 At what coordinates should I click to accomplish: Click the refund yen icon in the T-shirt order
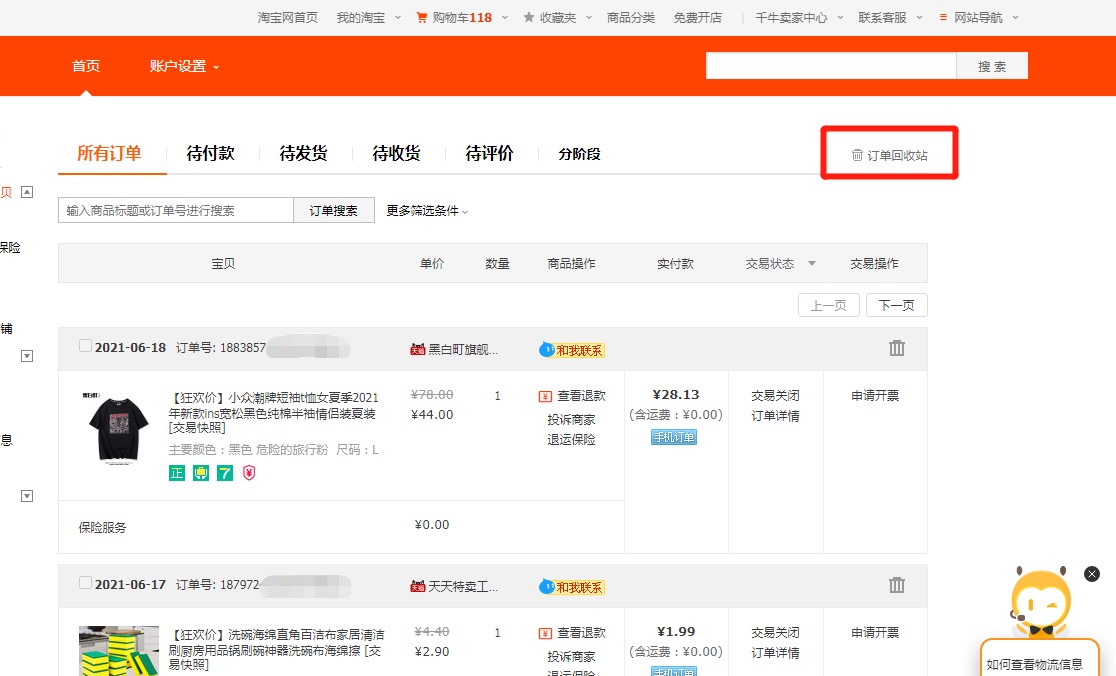point(545,396)
